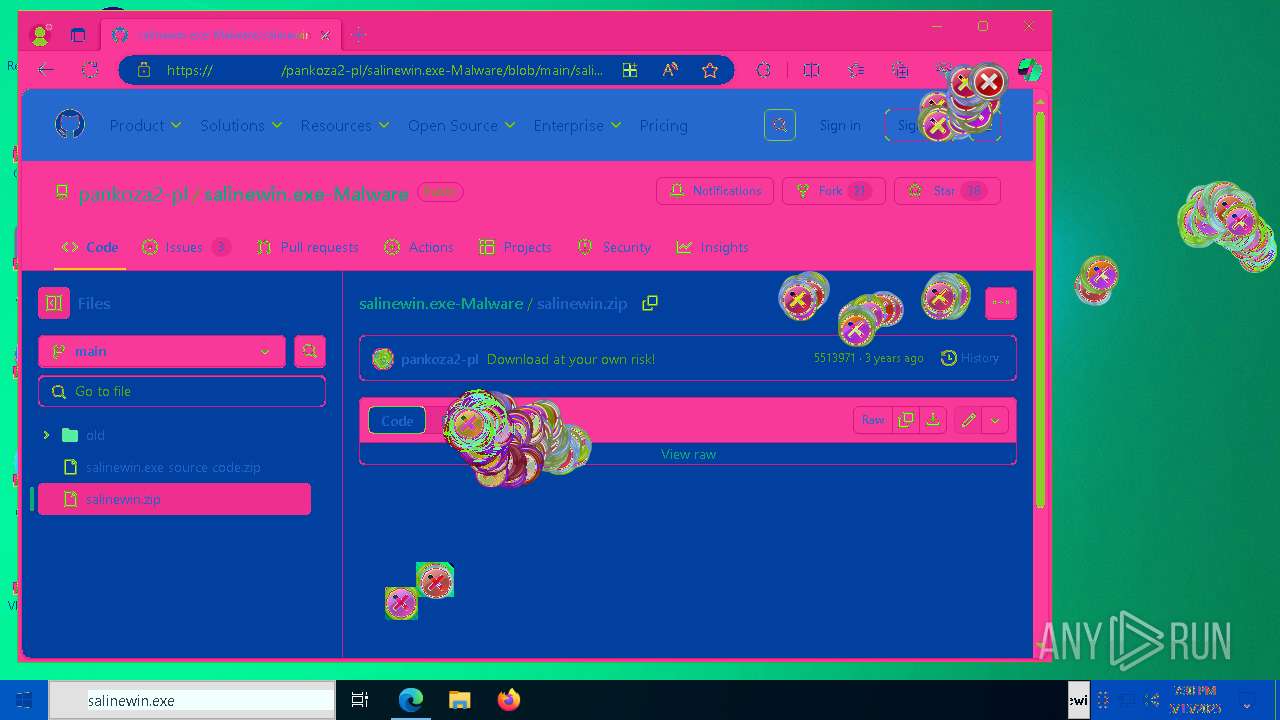Close the salinewin.exe-Malware browser tab
Viewport: 1280px width, 720px height.
[x=325, y=35]
